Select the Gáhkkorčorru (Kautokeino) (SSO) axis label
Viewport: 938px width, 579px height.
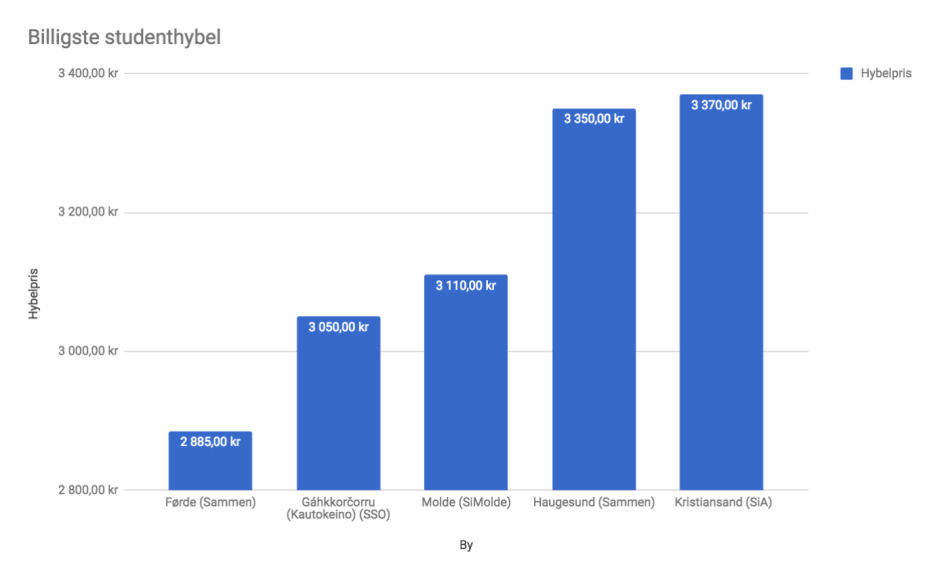click(338, 508)
